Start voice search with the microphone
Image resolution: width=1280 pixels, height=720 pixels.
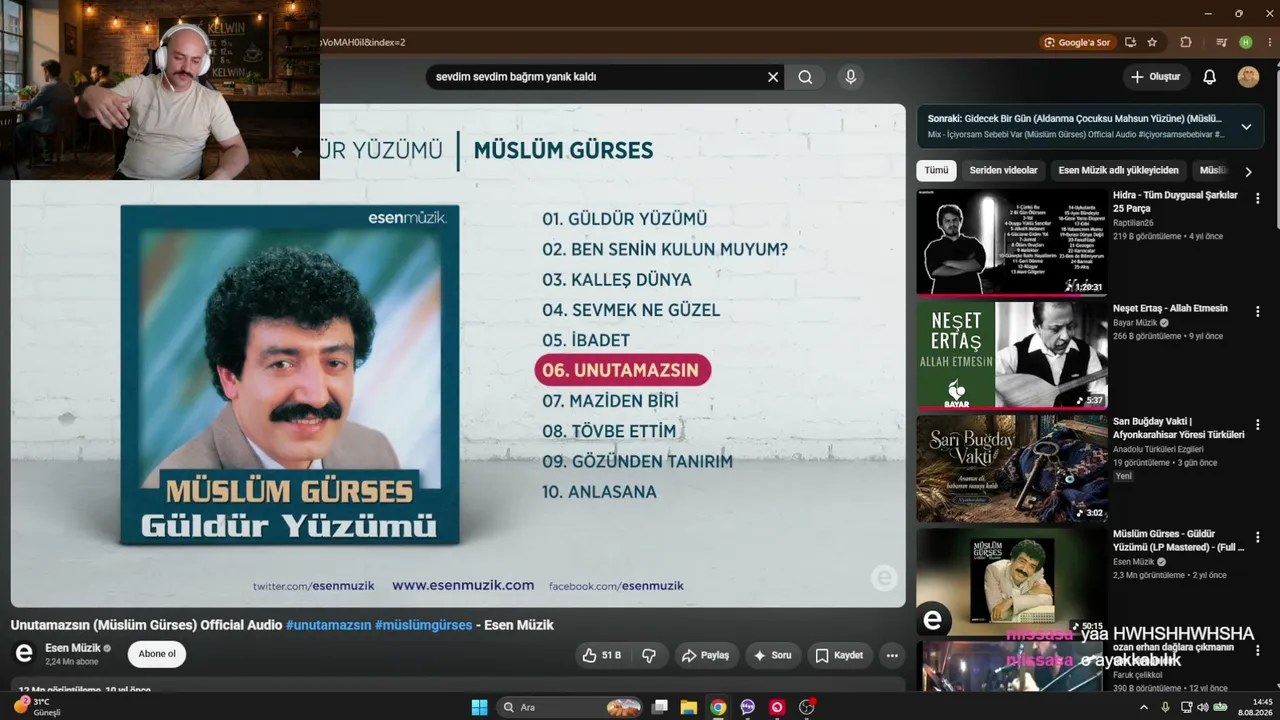pyautogui.click(x=850, y=77)
